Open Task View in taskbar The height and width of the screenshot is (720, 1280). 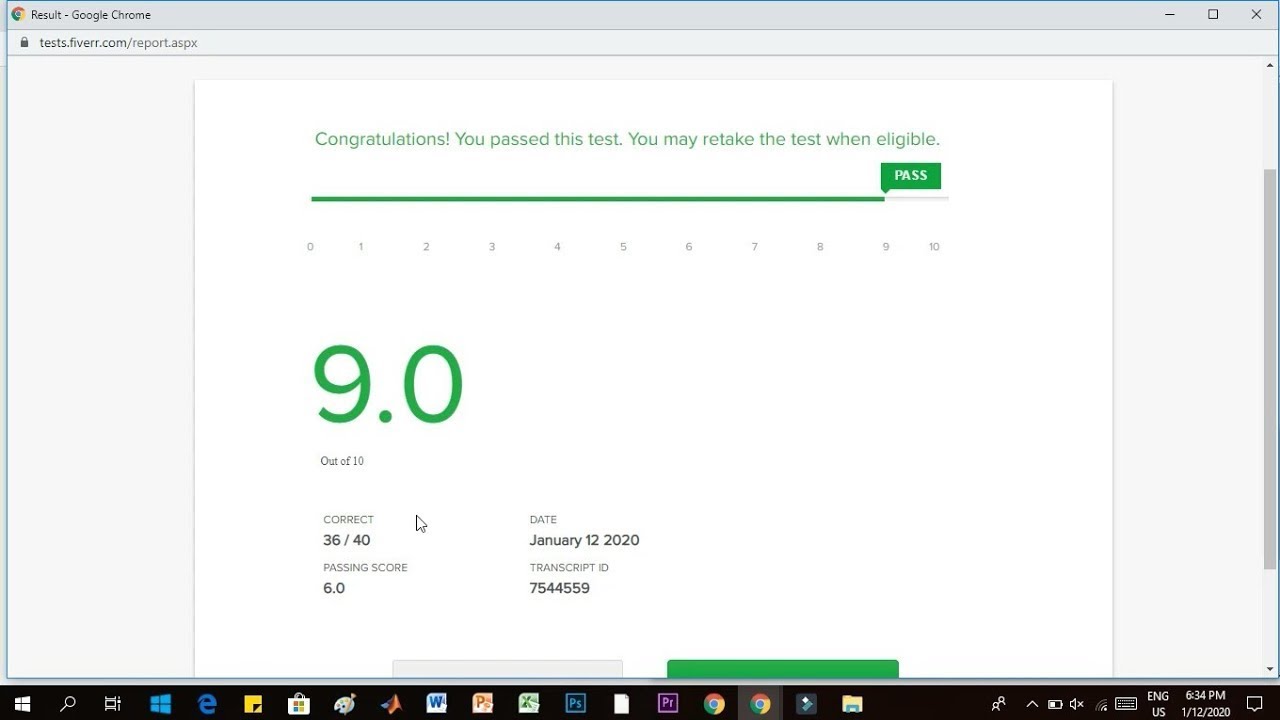tap(113, 703)
